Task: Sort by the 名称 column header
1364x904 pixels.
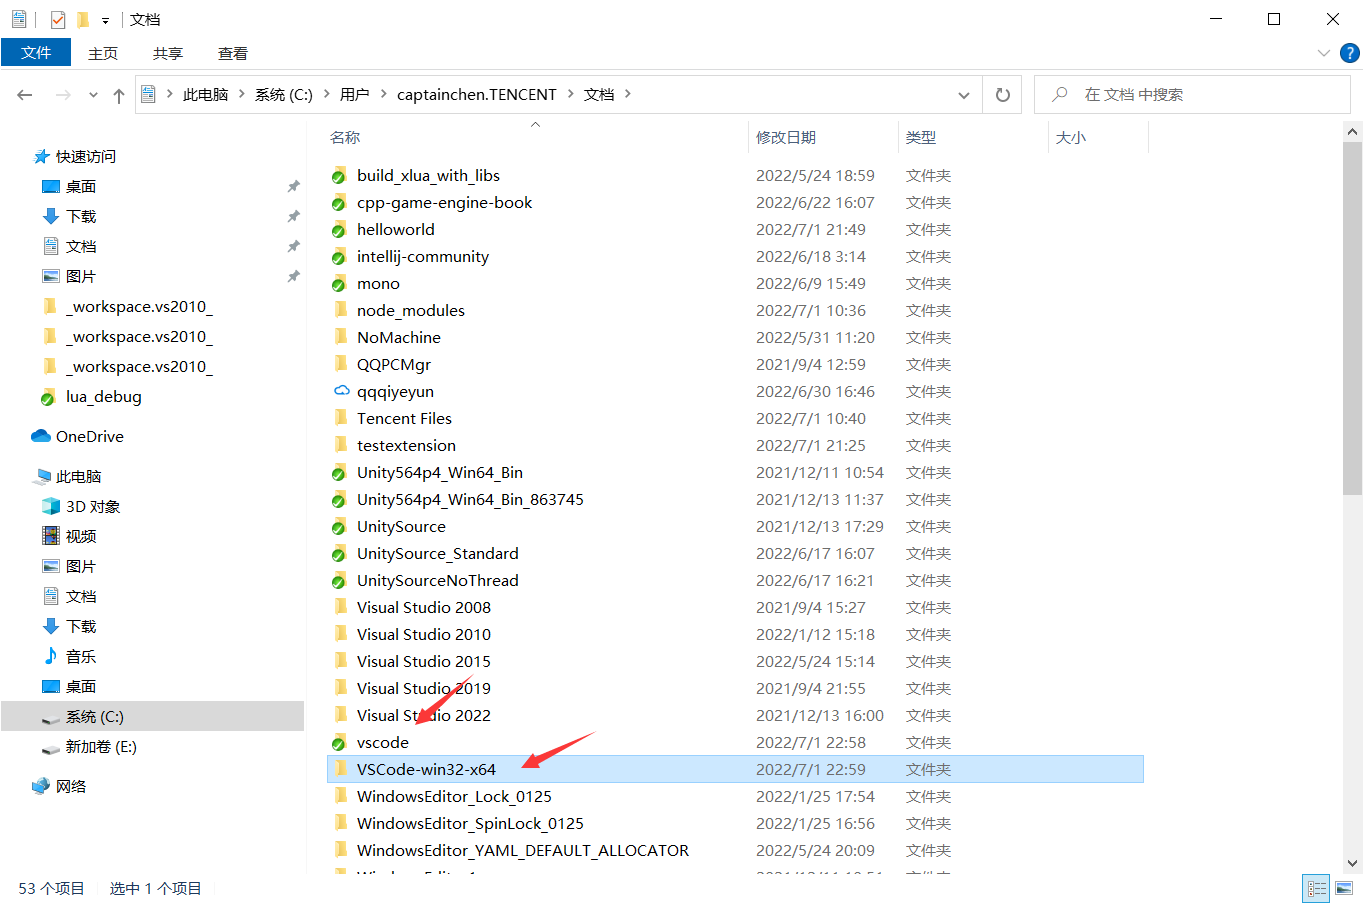Action: [345, 137]
